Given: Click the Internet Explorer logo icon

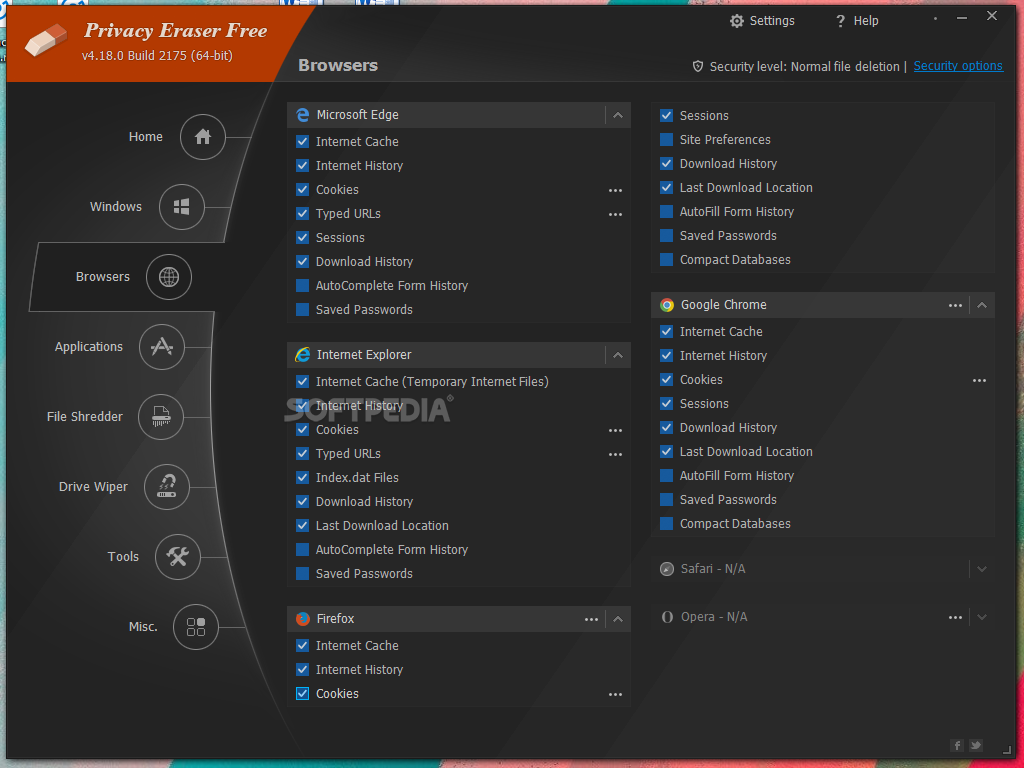Looking at the screenshot, I should [x=302, y=355].
